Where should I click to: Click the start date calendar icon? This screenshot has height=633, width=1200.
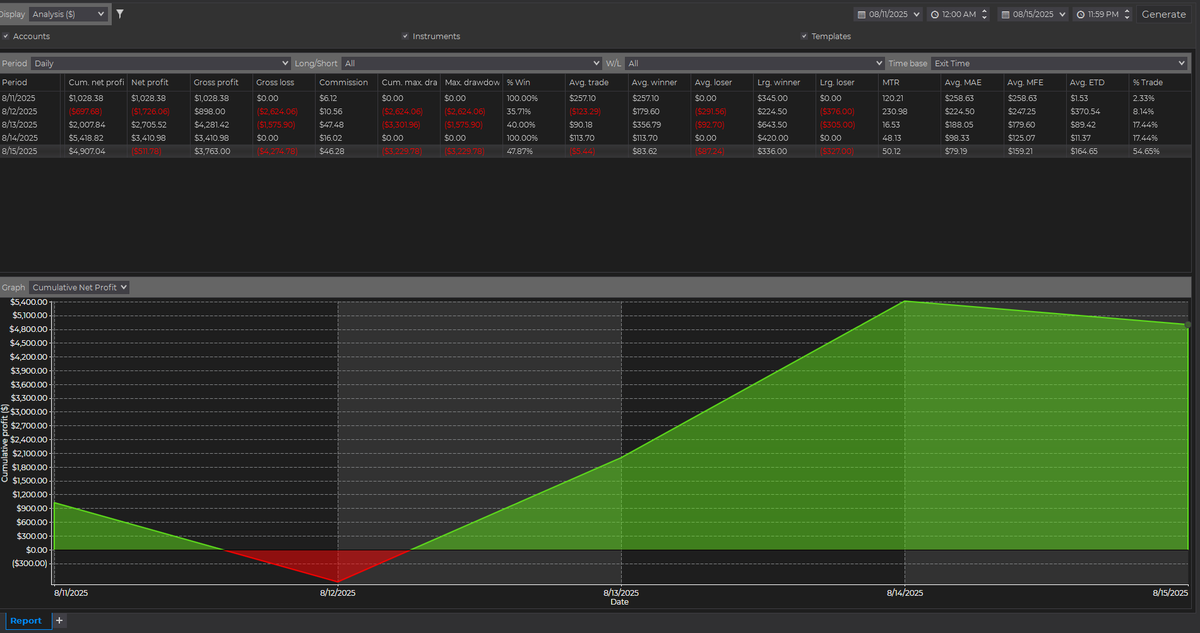tap(862, 14)
